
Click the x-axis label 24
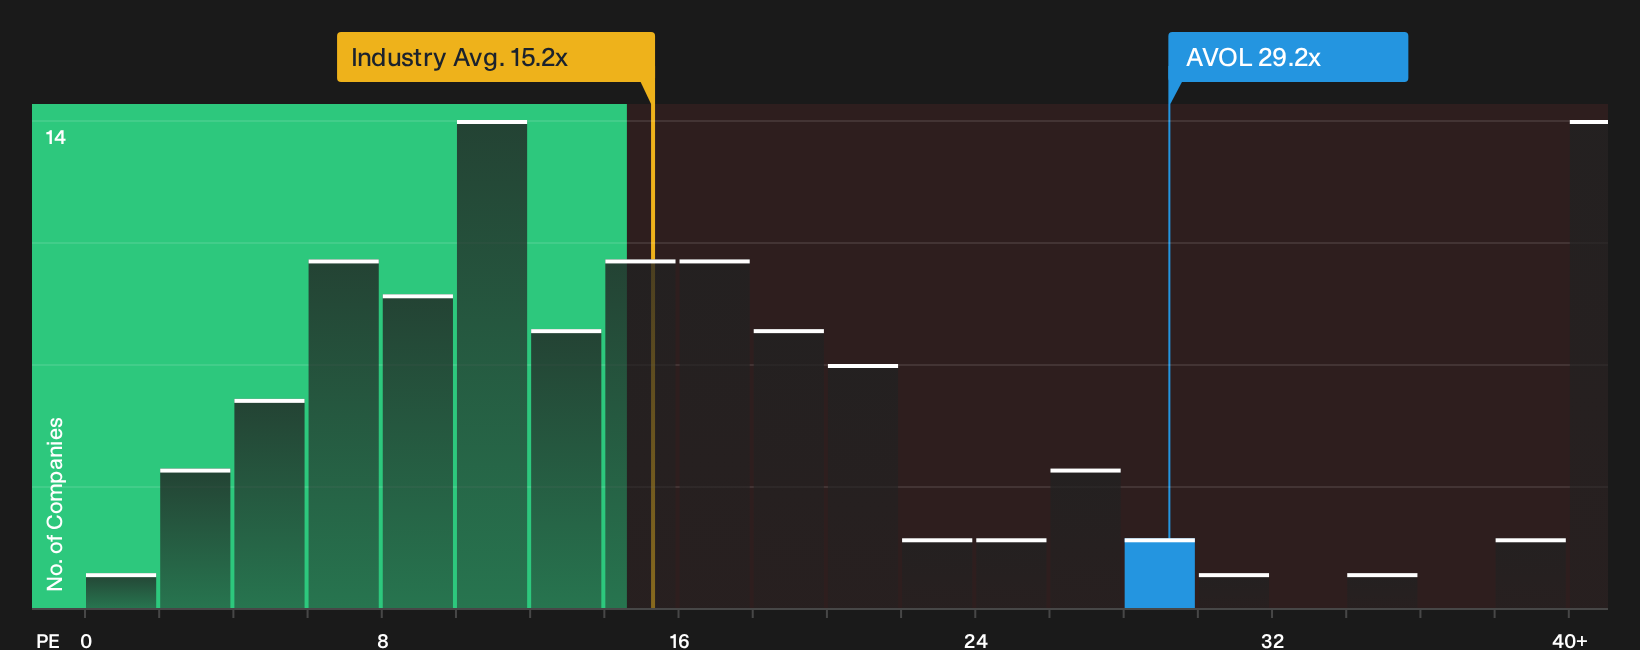(976, 641)
